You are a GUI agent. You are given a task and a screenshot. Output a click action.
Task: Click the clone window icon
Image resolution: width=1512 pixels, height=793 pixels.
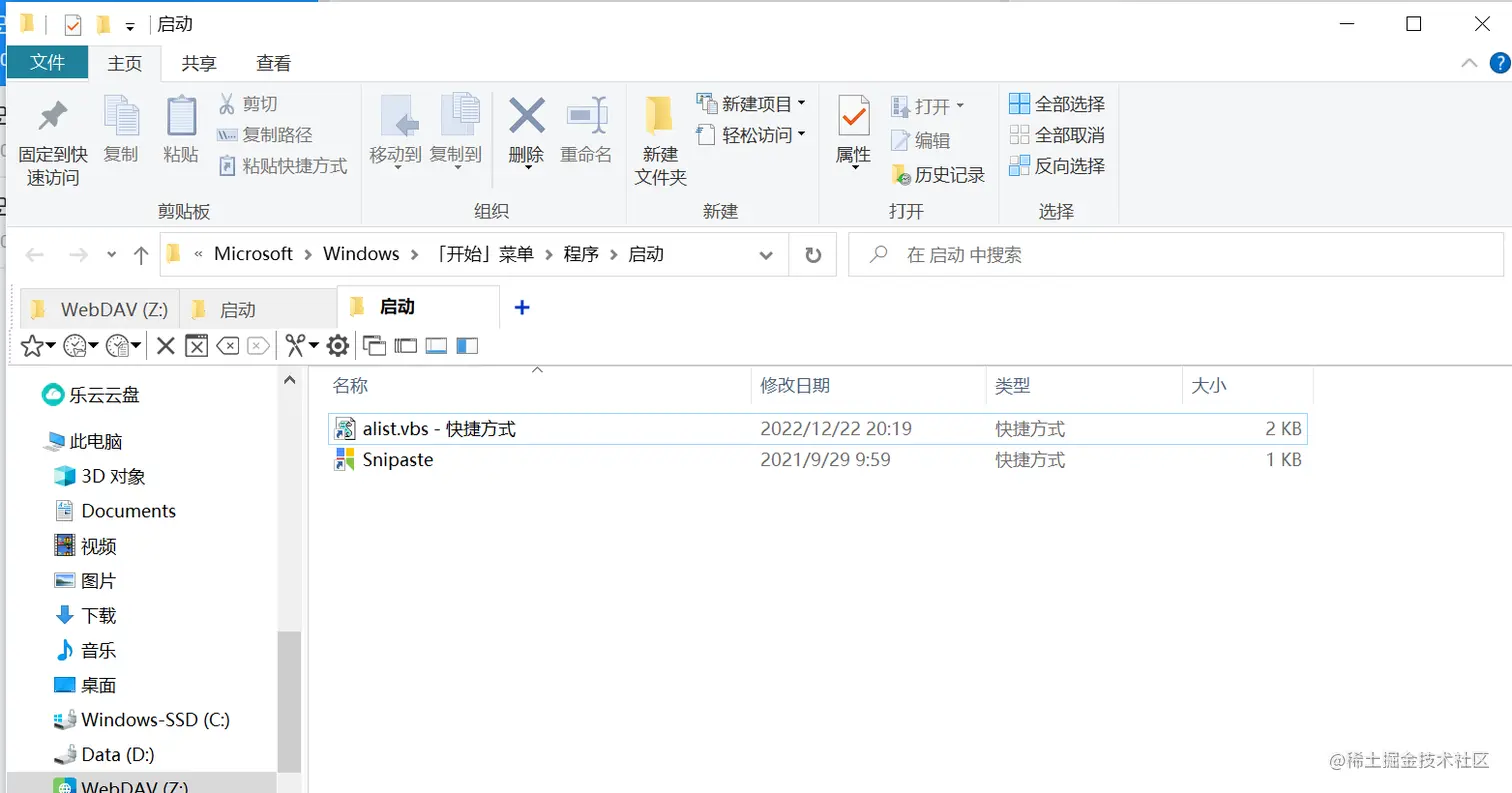[375, 345]
